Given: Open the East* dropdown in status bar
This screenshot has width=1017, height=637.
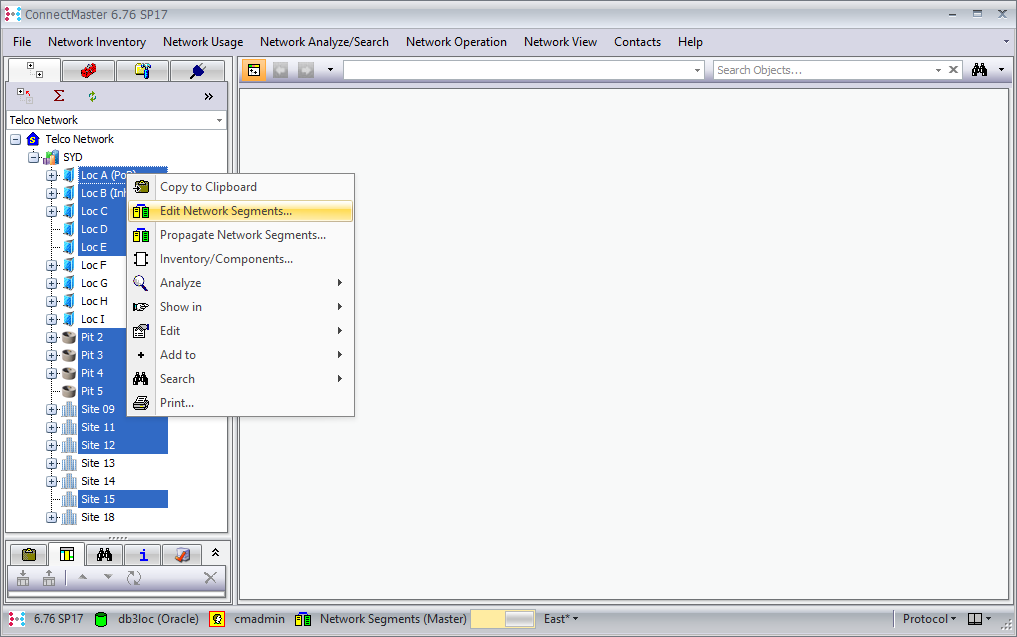Looking at the screenshot, I should [561, 619].
